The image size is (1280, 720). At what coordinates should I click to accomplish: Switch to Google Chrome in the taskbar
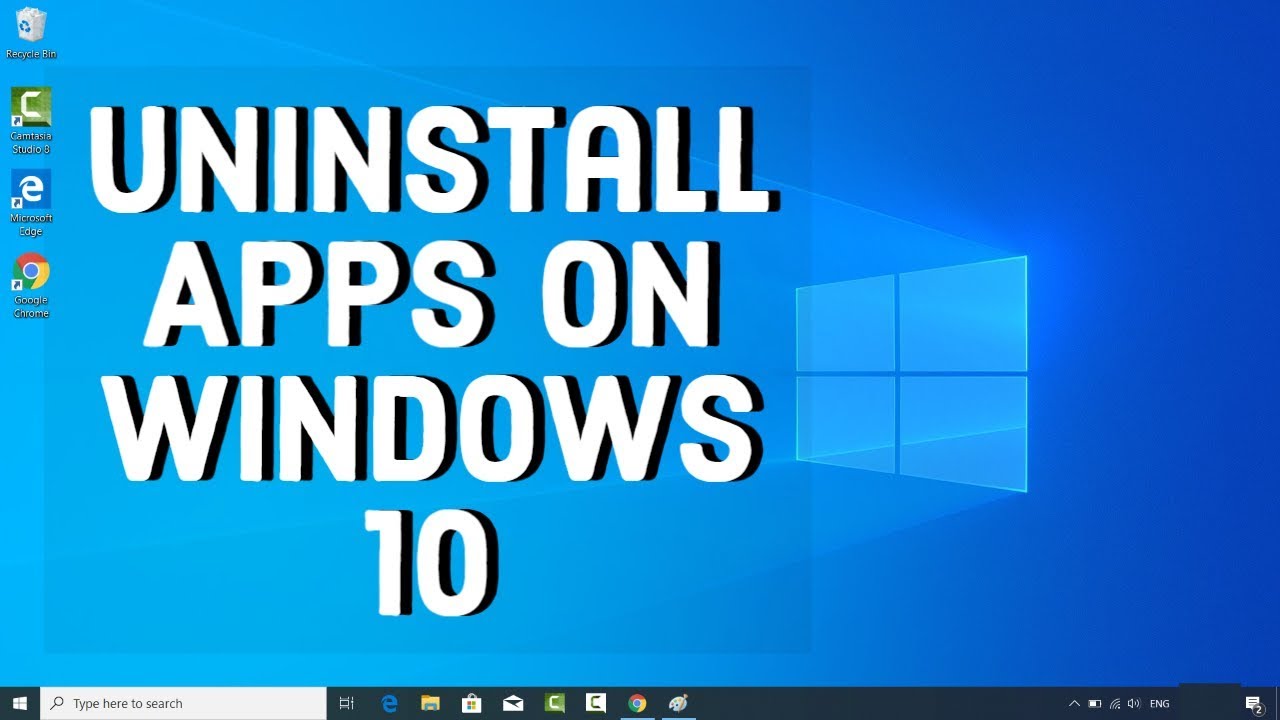(637, 704)
